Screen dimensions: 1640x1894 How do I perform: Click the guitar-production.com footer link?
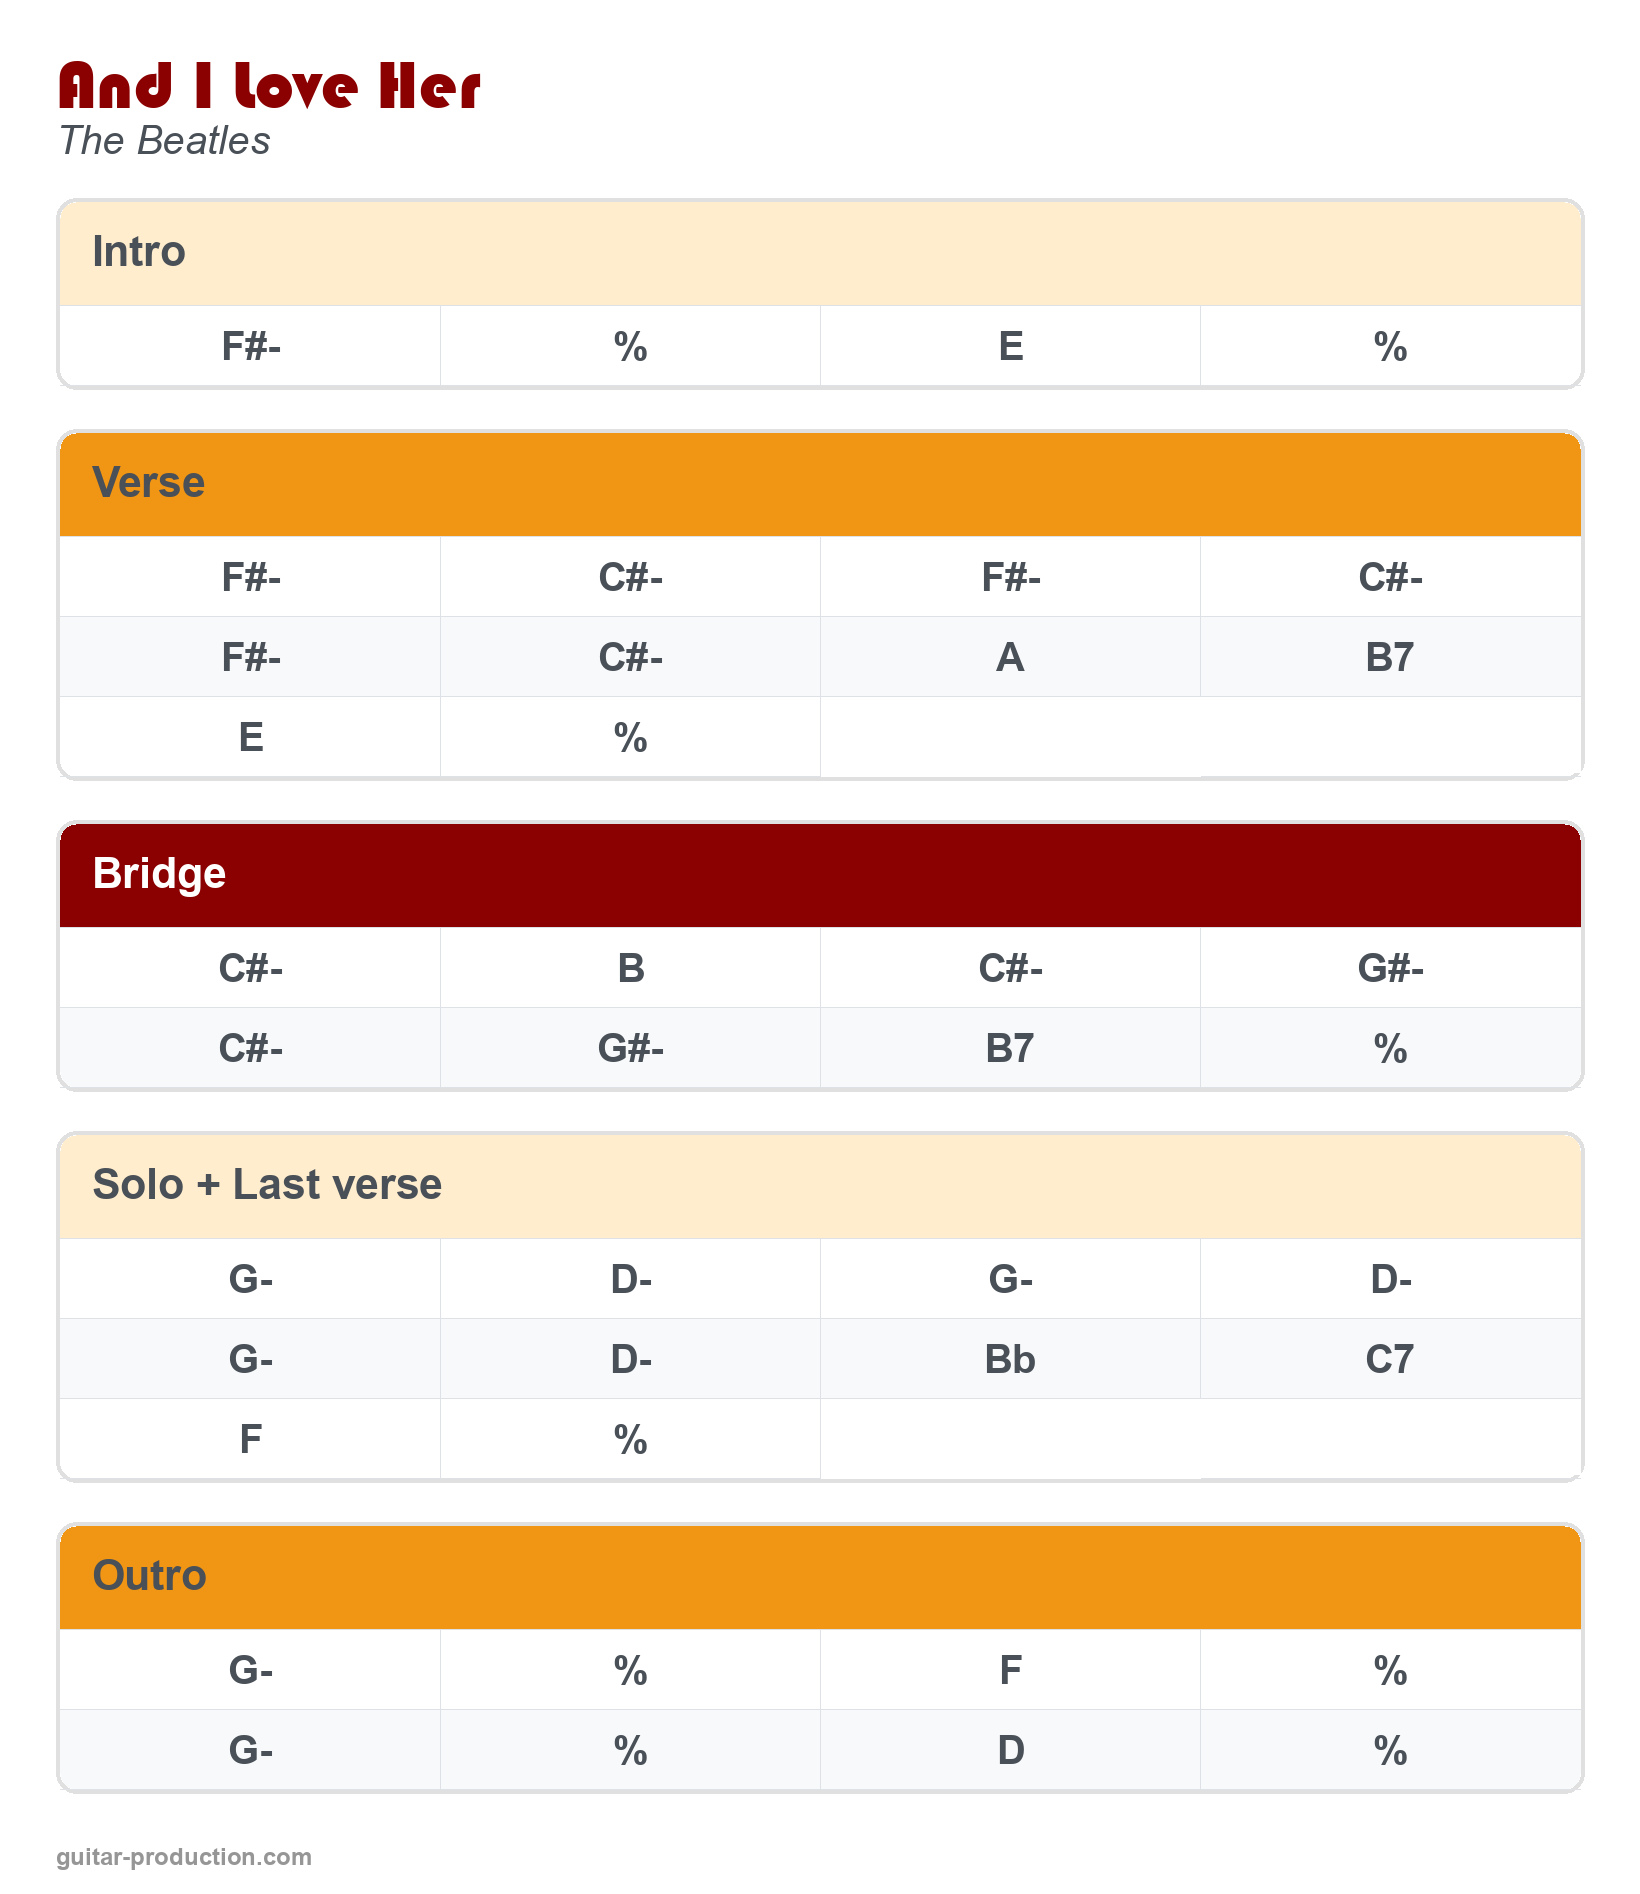[184, 1857]
